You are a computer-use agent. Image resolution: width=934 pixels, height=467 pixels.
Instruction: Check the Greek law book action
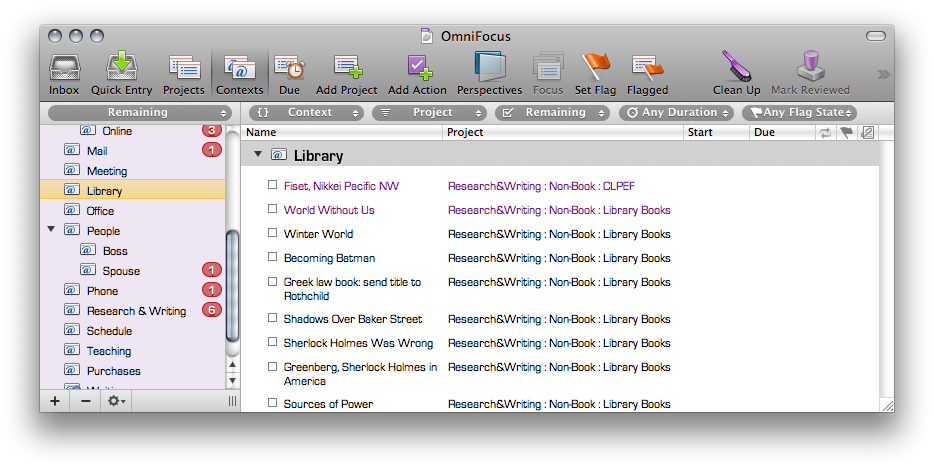[272, 281]
